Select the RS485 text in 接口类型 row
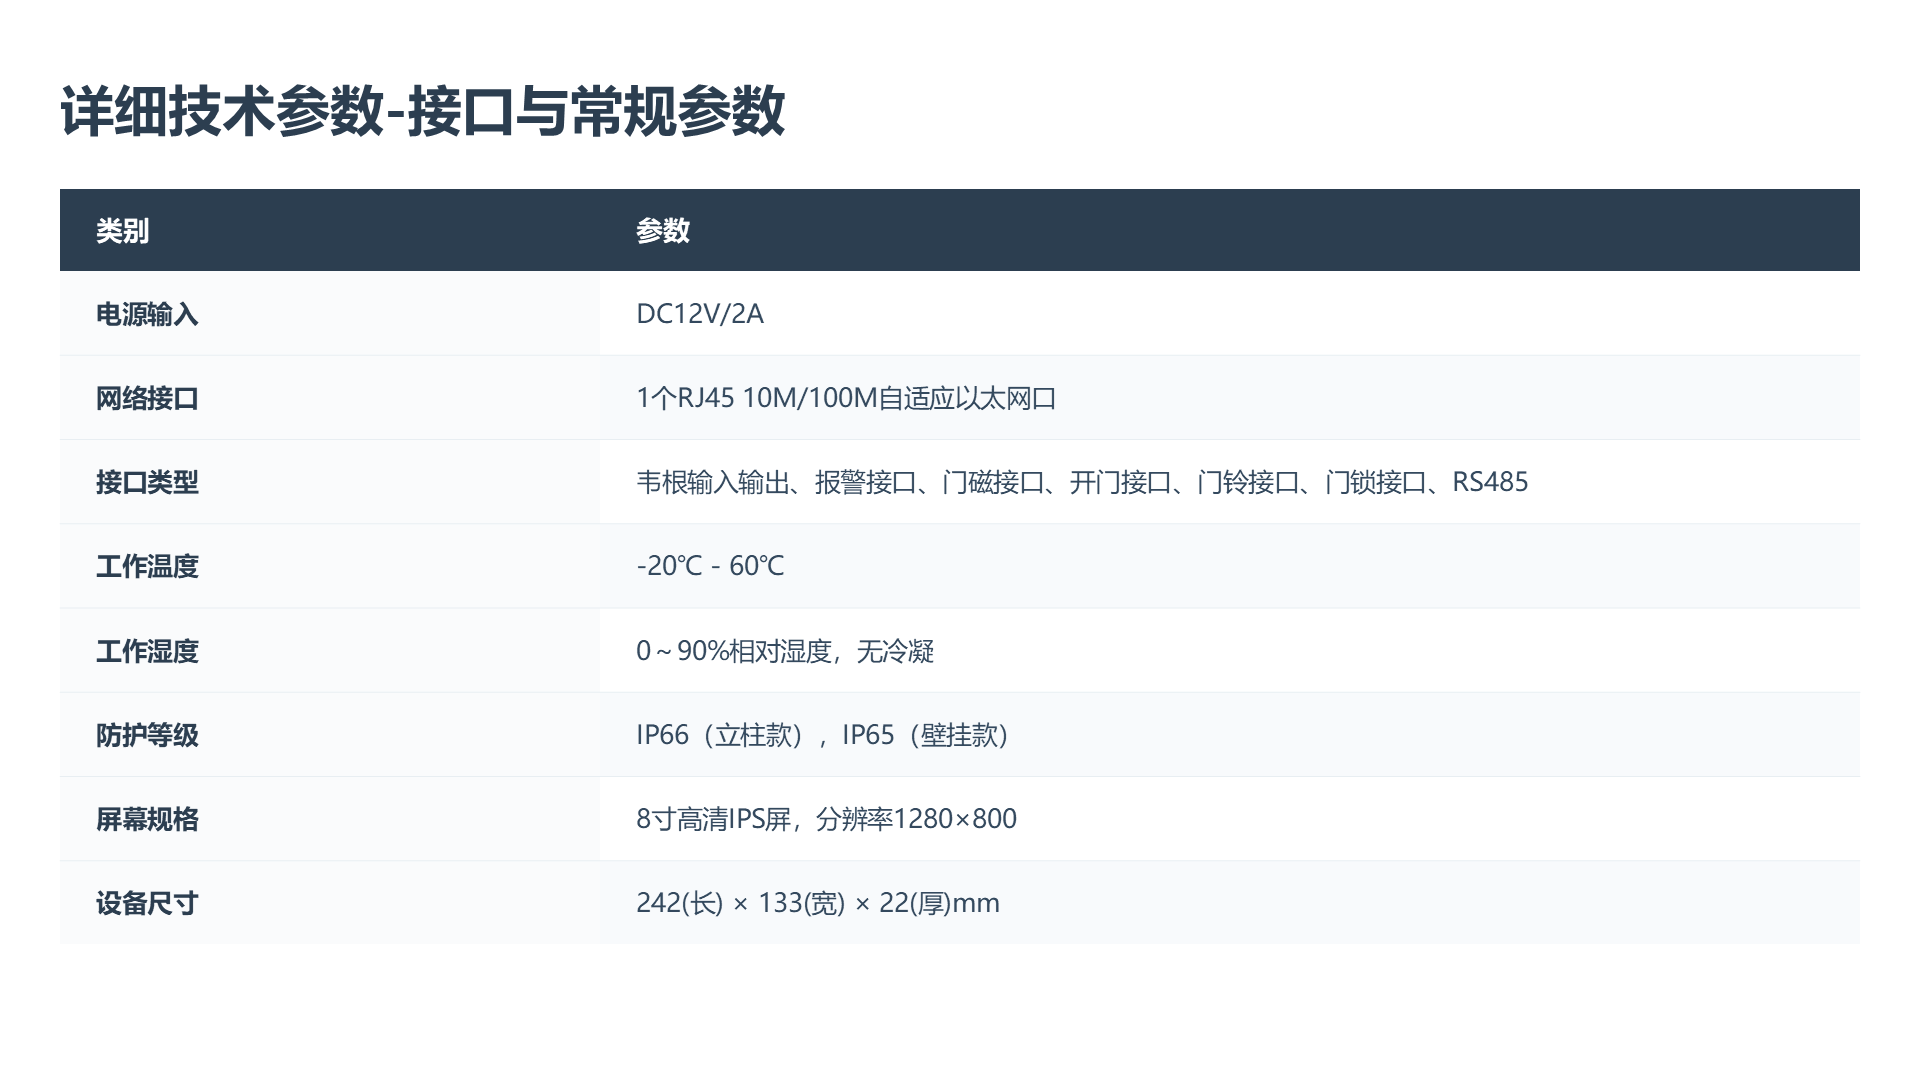This screenshot has height=1080, width=1920. pyautogui.click(x=1492, y=481)
